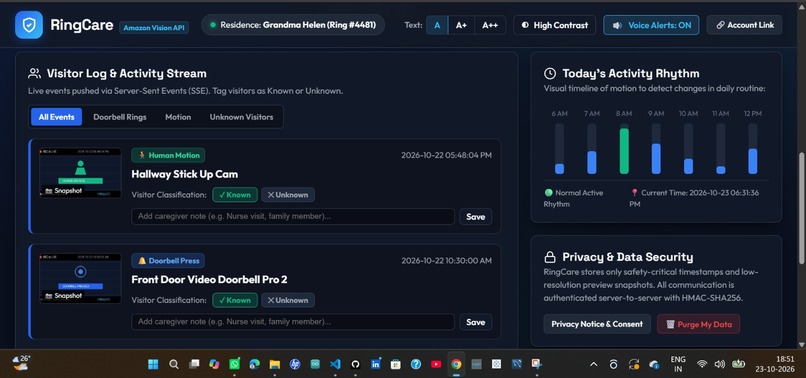The width and height of the screenshot is (806, 378).
Task: Open the ENG IN language switcher
Action: [x=678, y=364]
